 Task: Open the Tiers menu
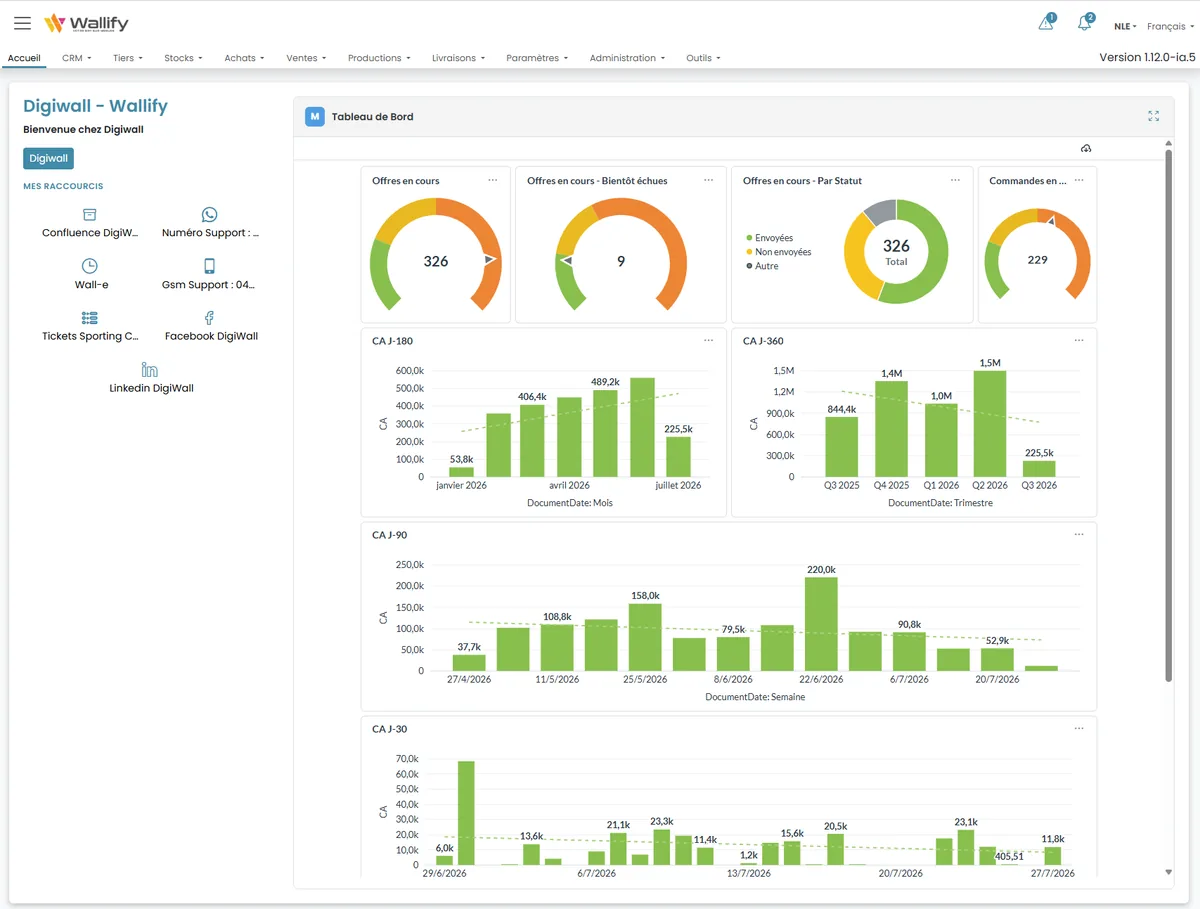(x=128, y=58)
